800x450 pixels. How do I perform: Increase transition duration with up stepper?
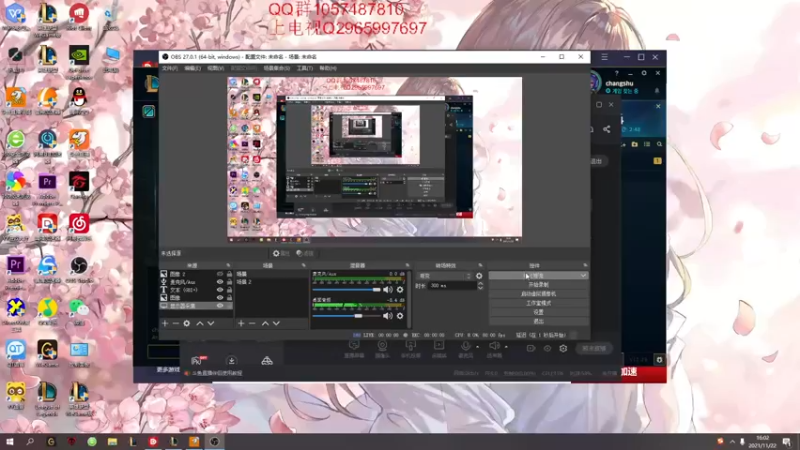[480, 284]
